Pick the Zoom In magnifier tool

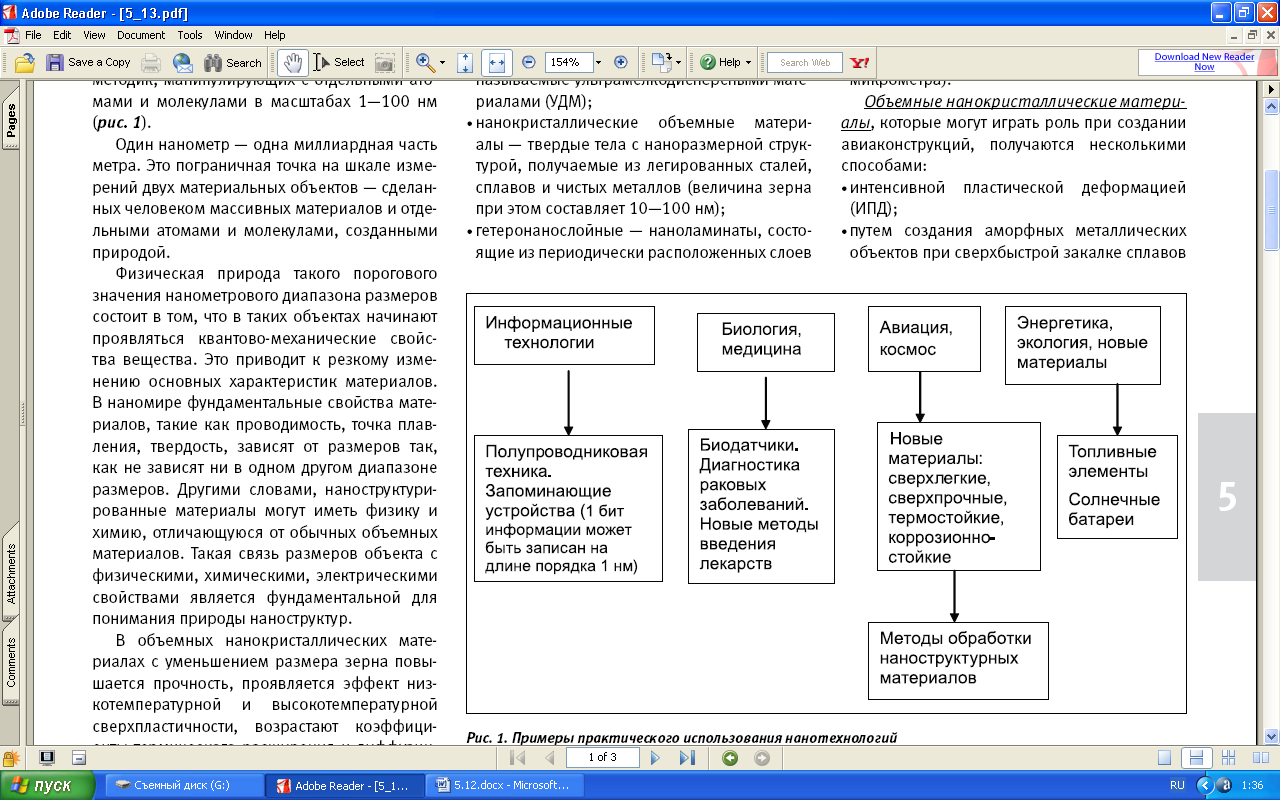coord(425,62)
